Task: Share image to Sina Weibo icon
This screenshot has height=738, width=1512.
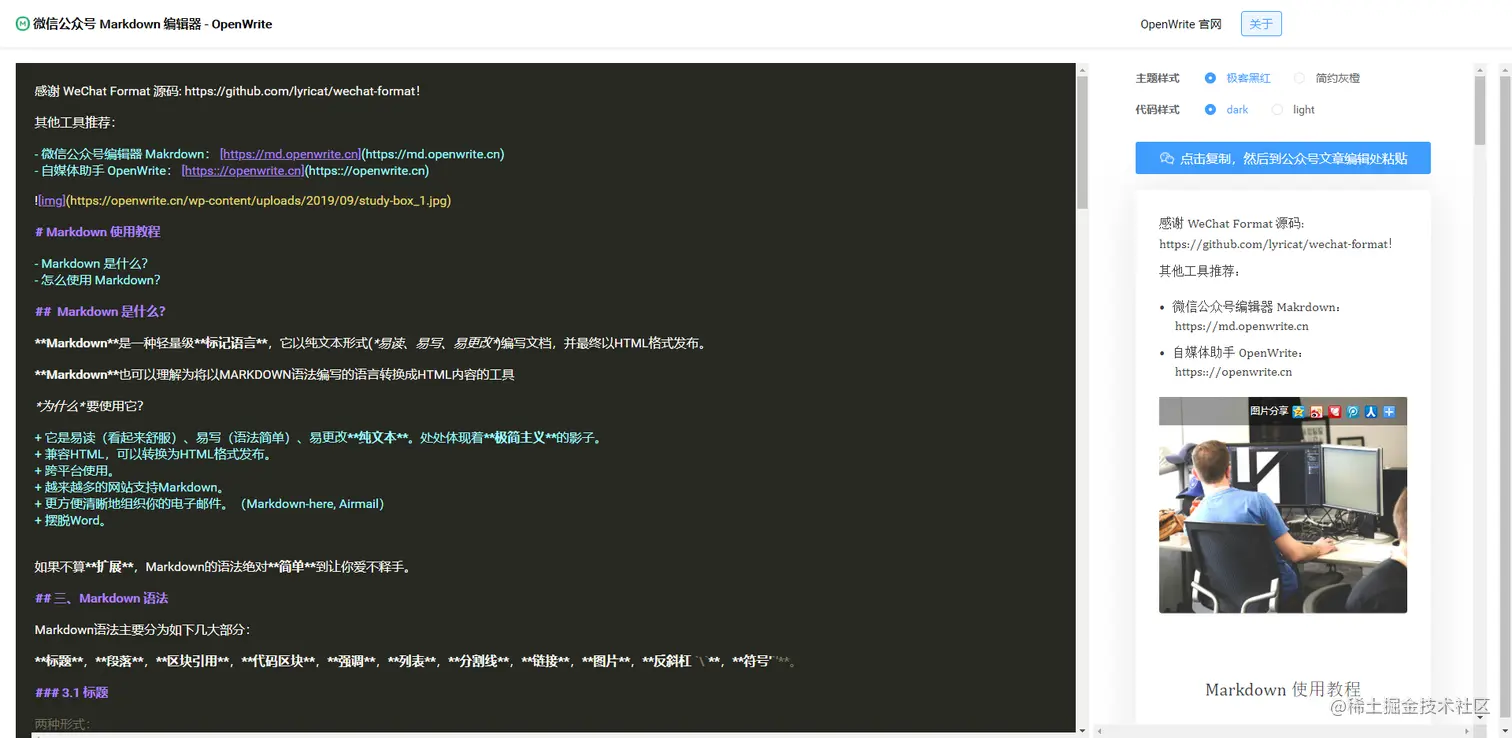Action: 1316,411
